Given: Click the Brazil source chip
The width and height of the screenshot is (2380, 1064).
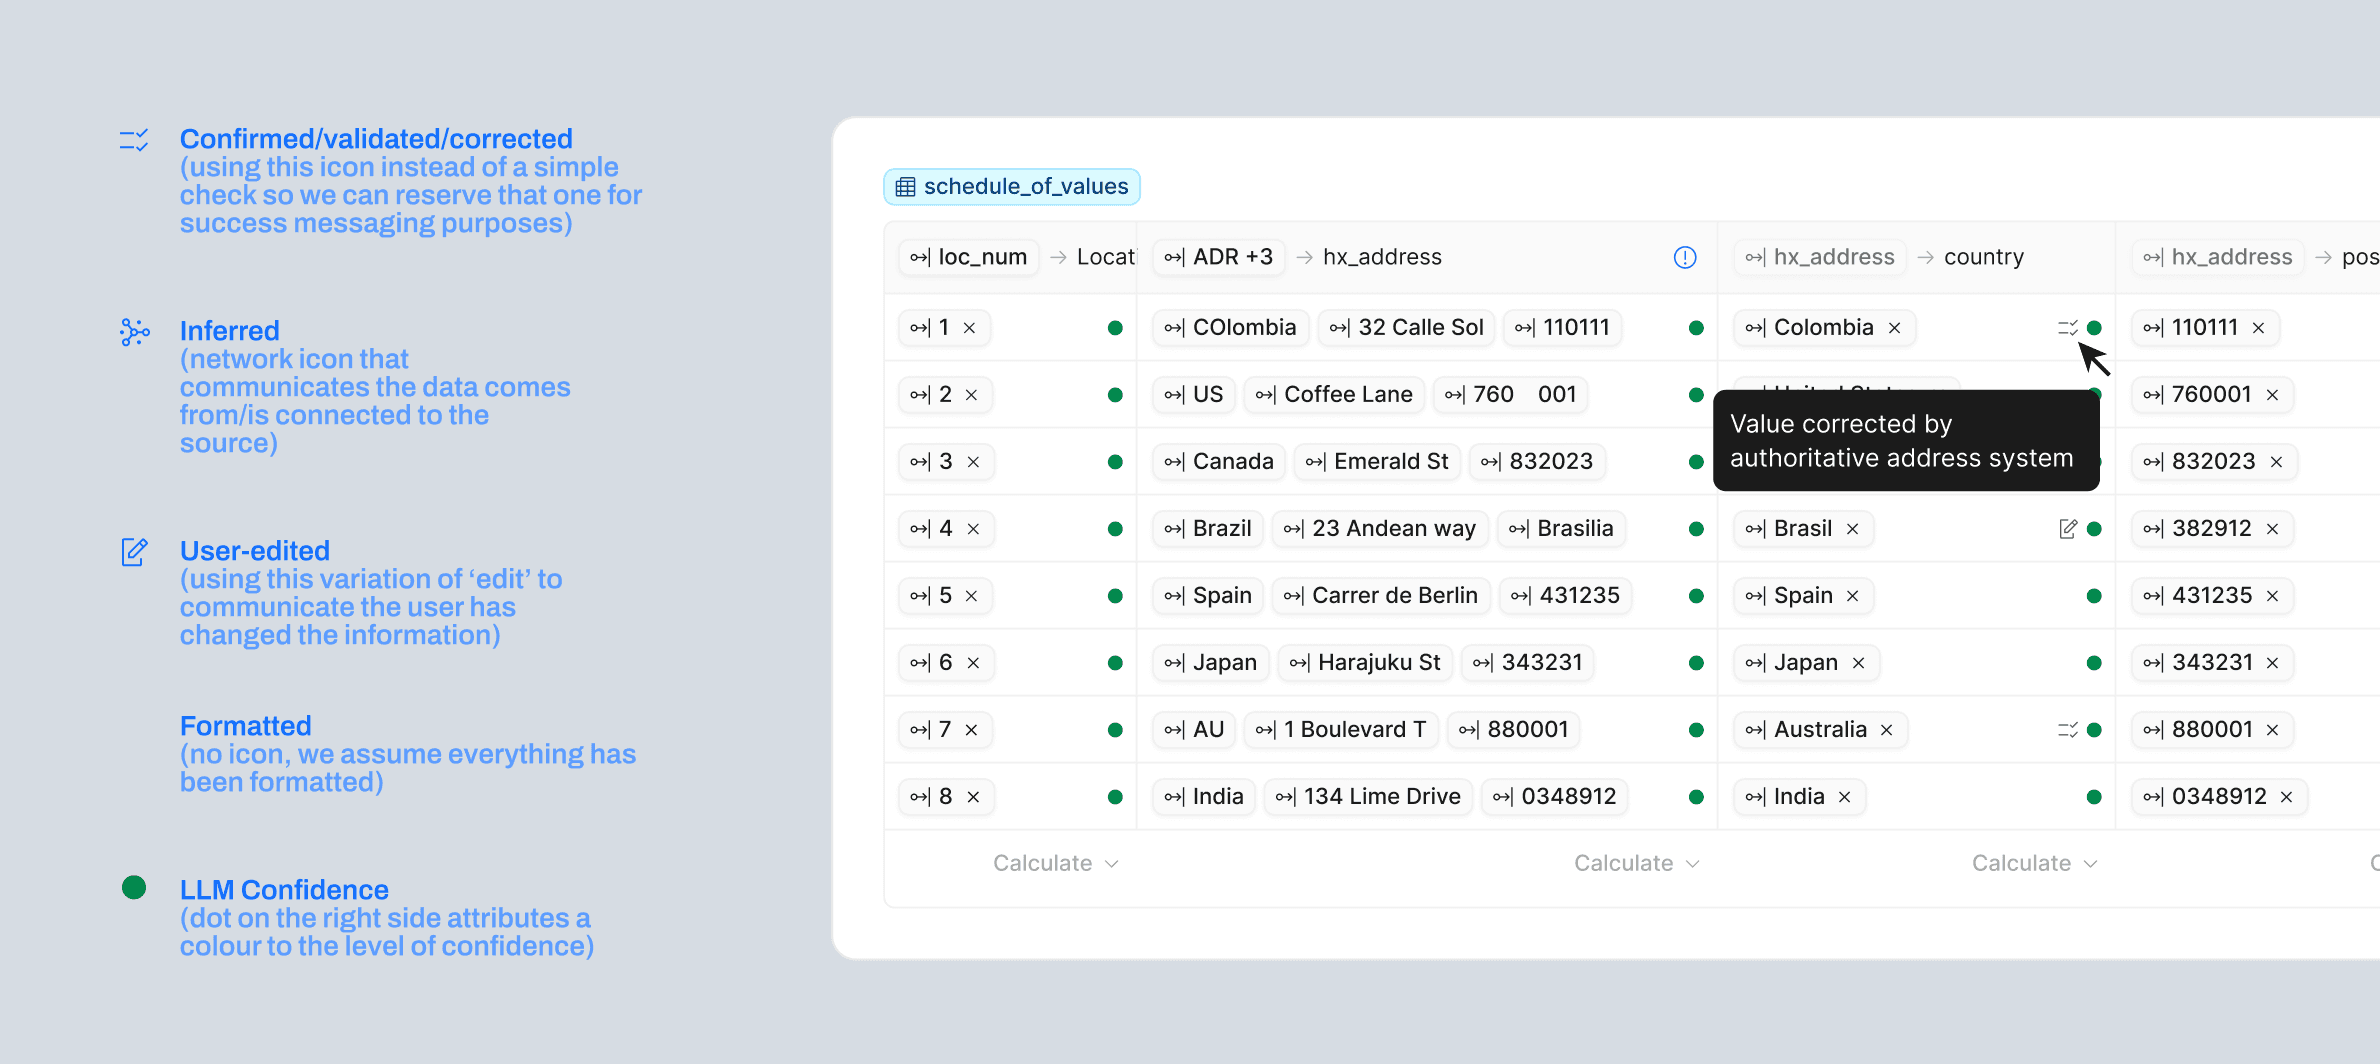Looking at the screenshot, I should pyautogui.click(x=1208, y=529).
